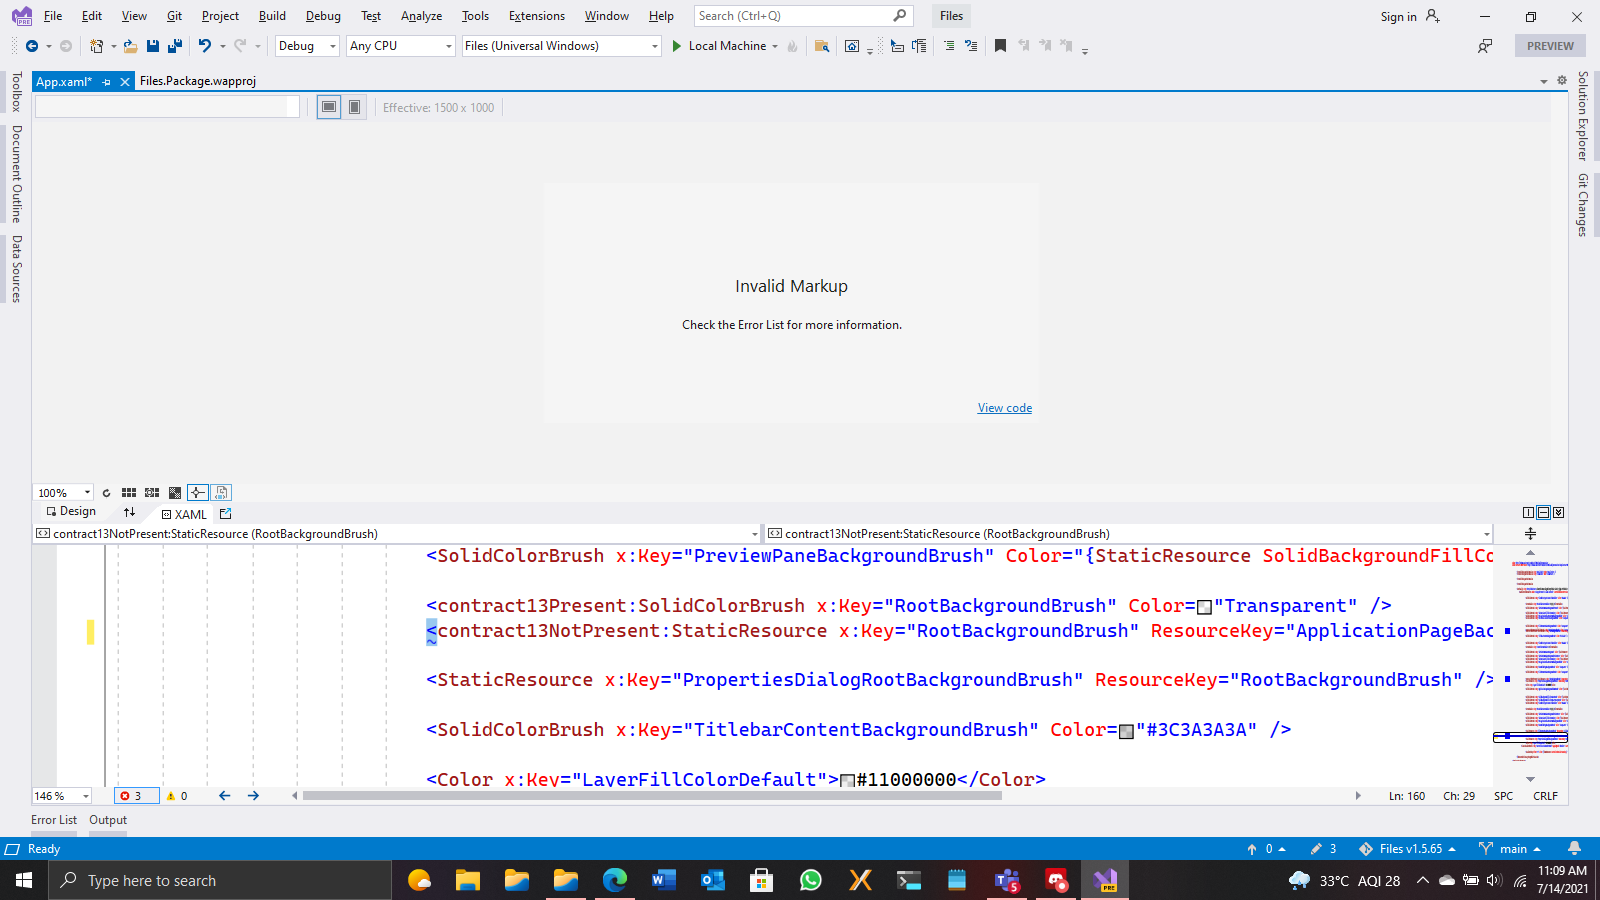
Task: Open the designer 100% zoom dropdown
Action: pyautogui.click(x=64, y=493)
